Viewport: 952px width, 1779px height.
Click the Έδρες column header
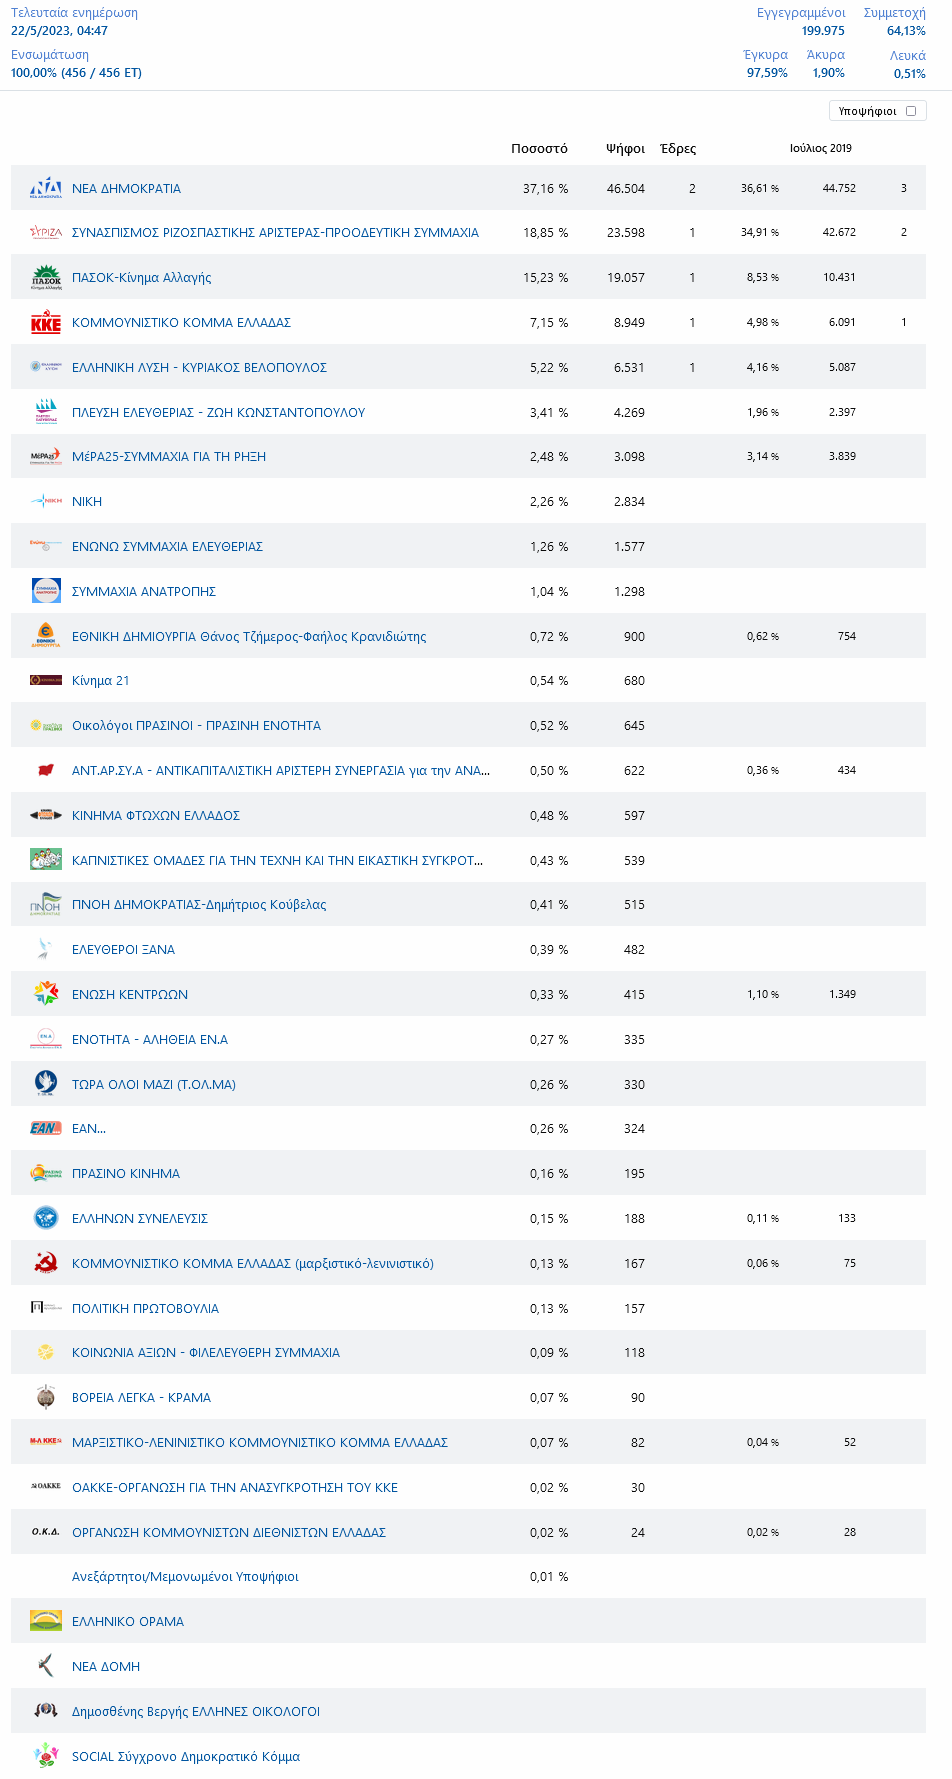678,149
